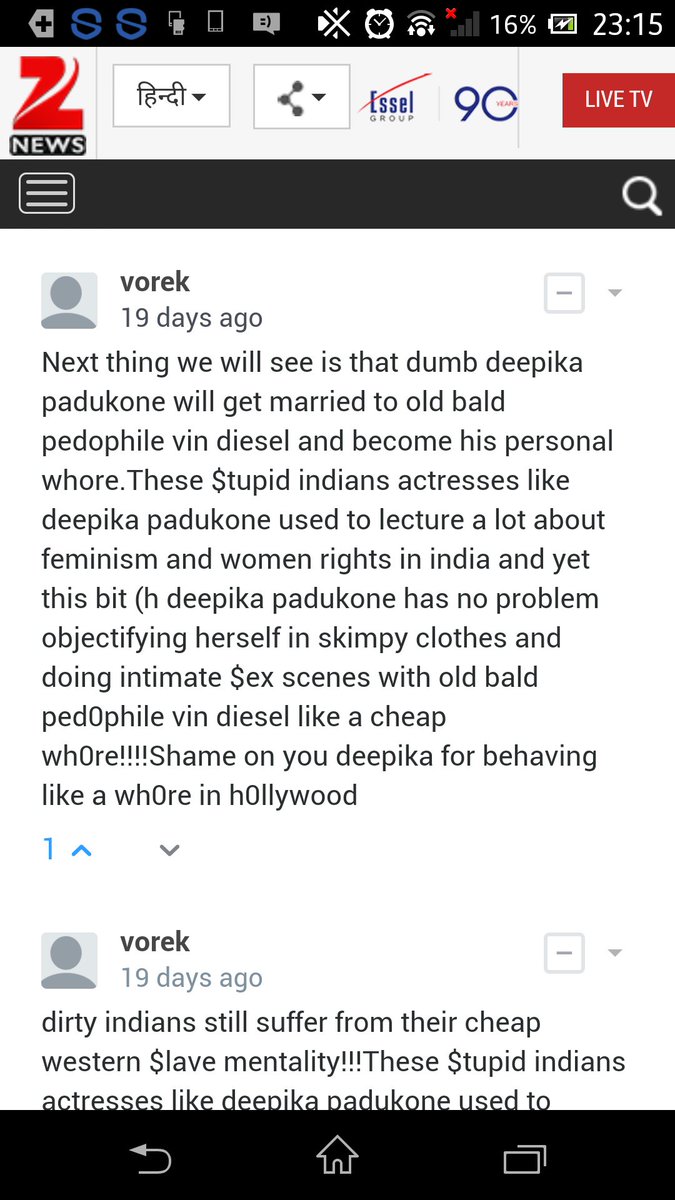Open the share icon dropdown
This screenshot has width=675, height=1200.
(x=302, y=97)
